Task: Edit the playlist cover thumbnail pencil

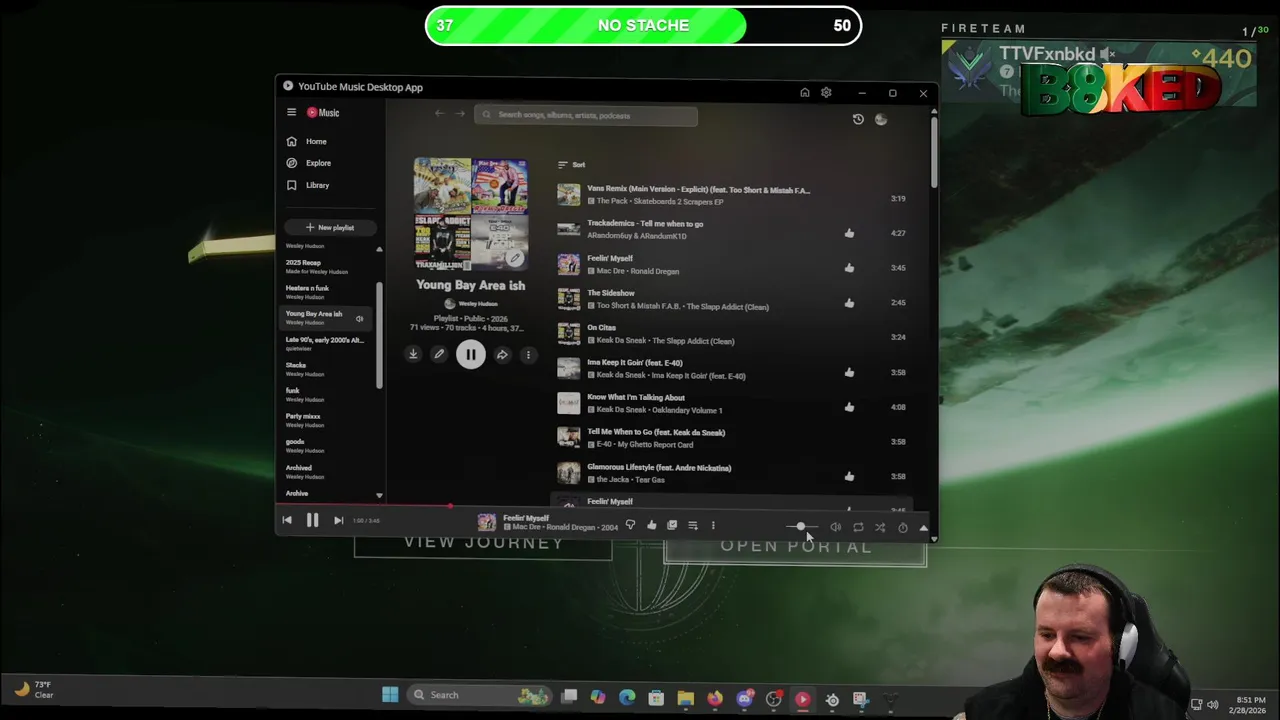Action: coord(515,258)
